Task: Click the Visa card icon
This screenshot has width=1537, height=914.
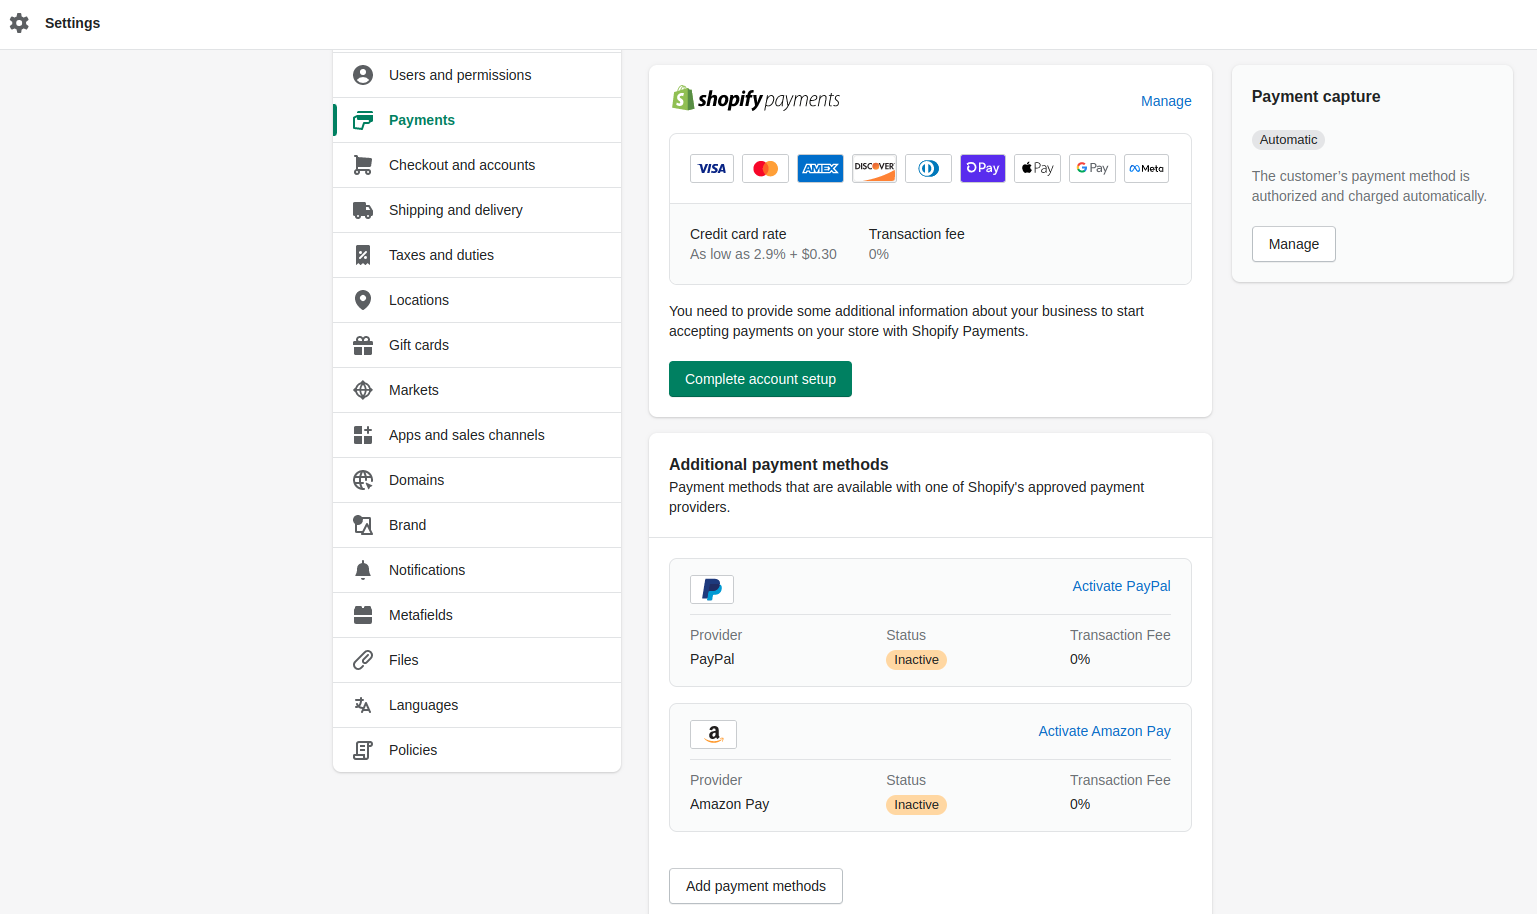Action: pyautogui.click(x=711, y=168)
